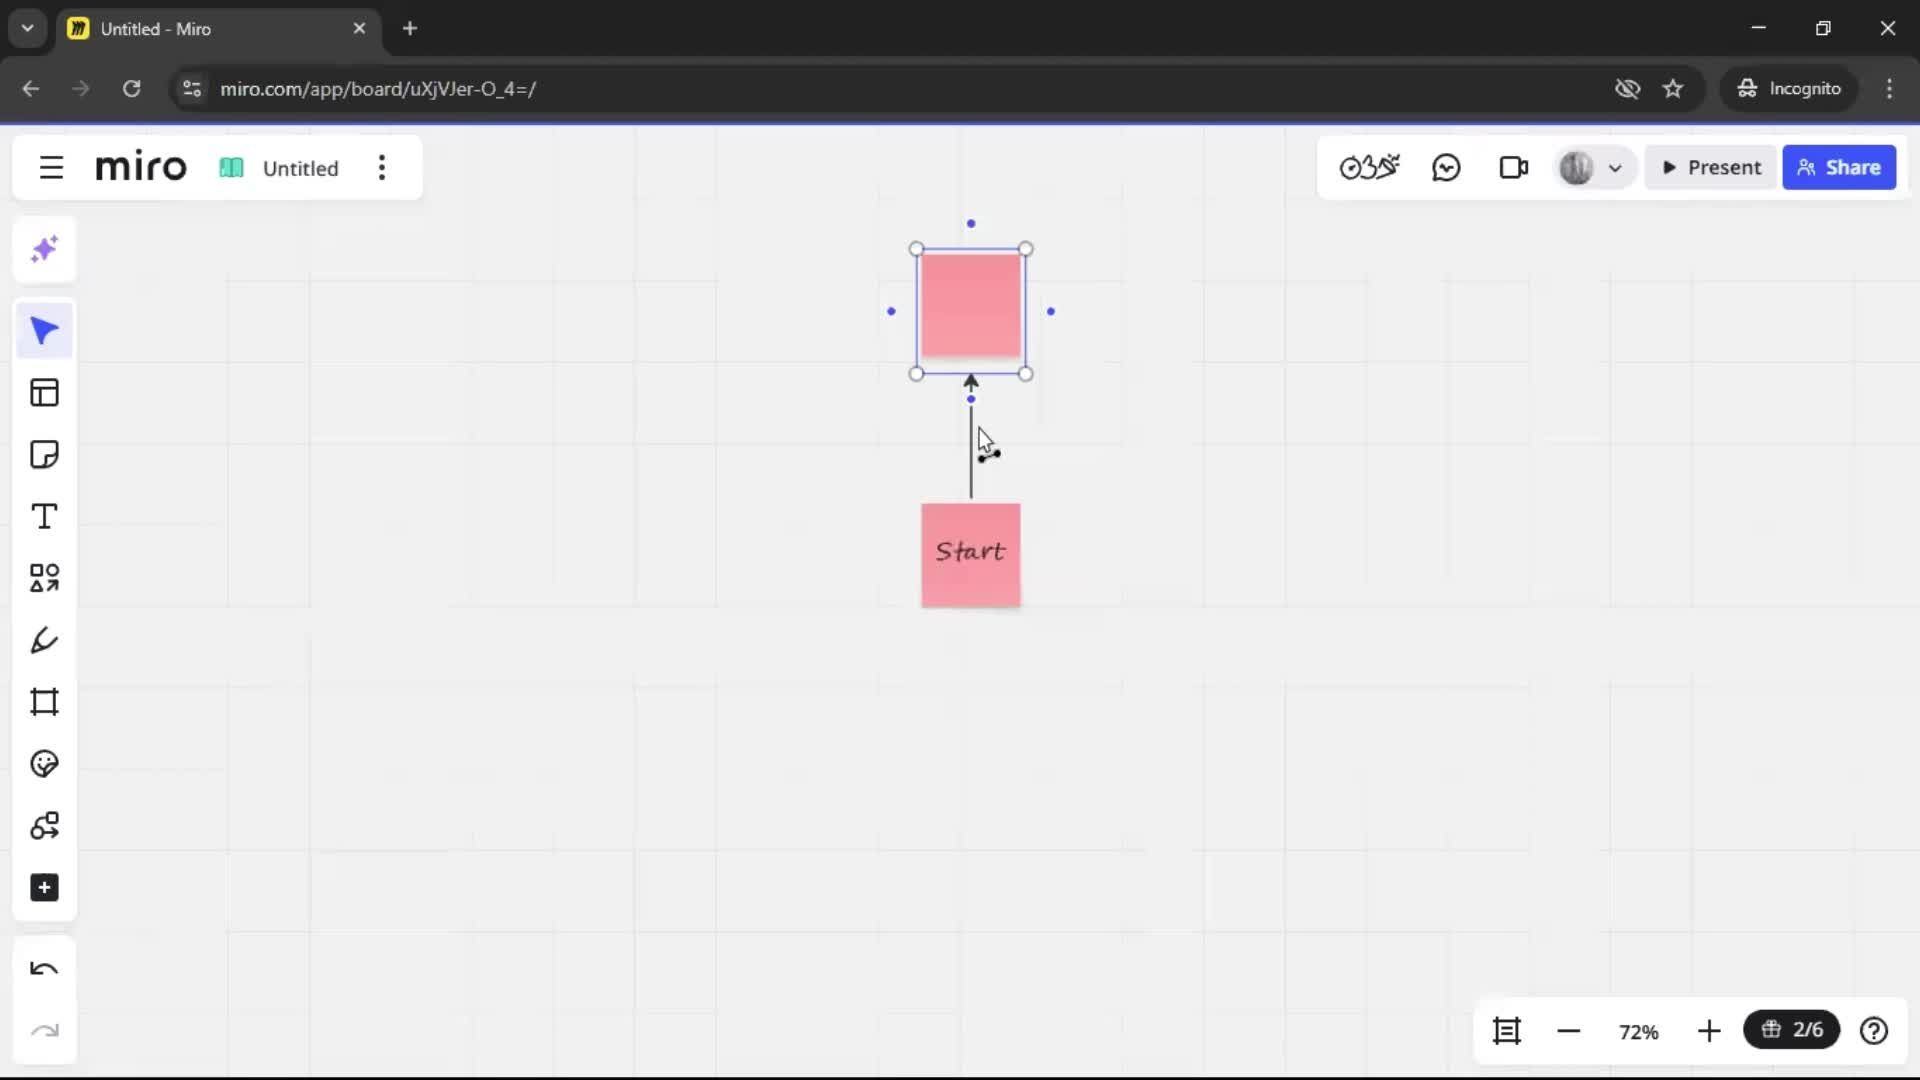Click the board icon next to Untitled
This screenshot has width=1920, height=1080.
[x=231, y=168]
